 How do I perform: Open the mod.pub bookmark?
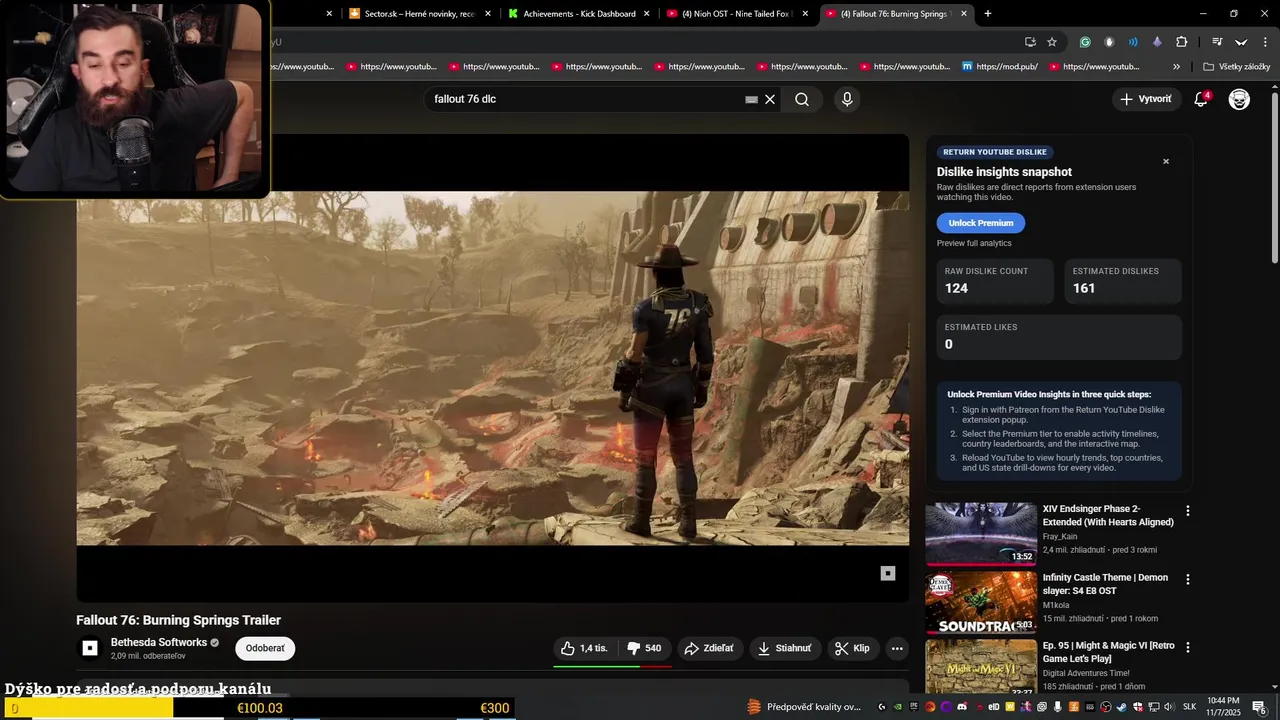tap(1000, 67)
